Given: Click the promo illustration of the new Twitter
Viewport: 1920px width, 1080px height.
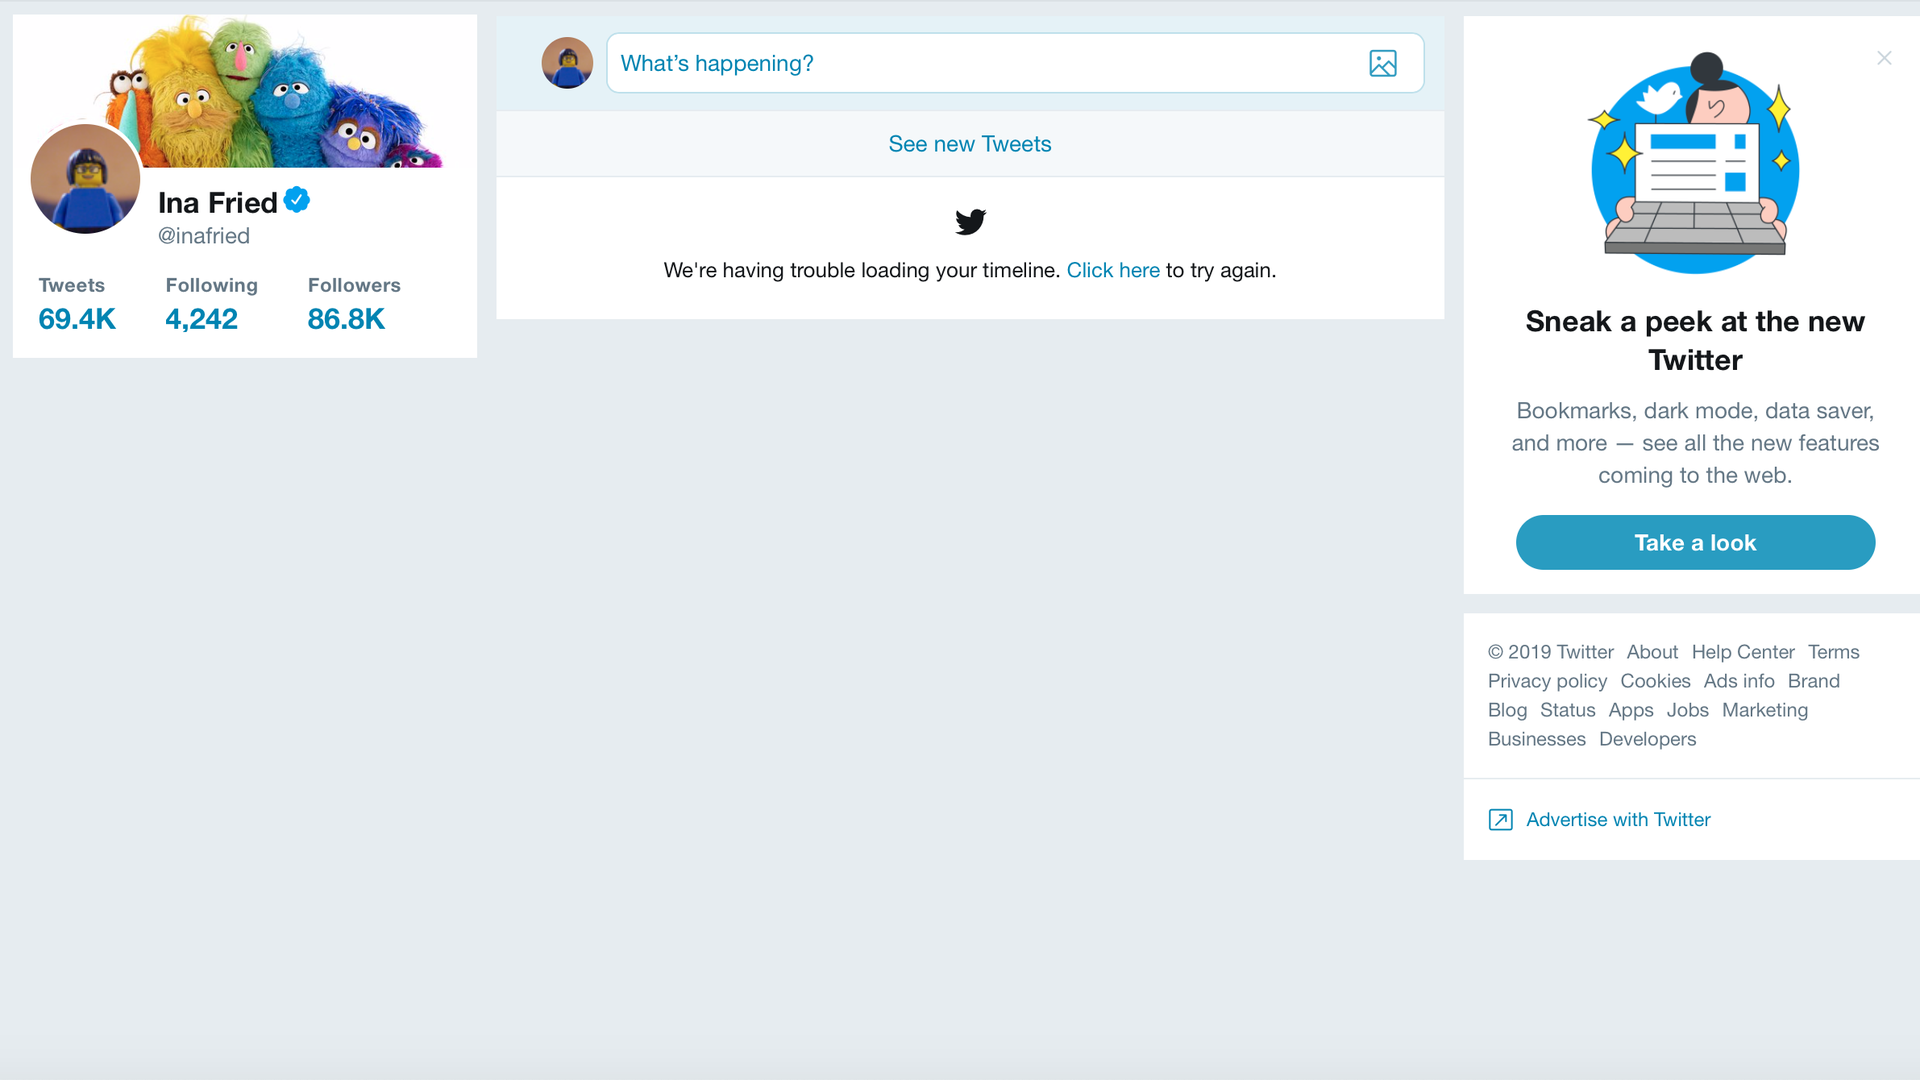Looking at the screenshot, I should tap(1694, 165).
